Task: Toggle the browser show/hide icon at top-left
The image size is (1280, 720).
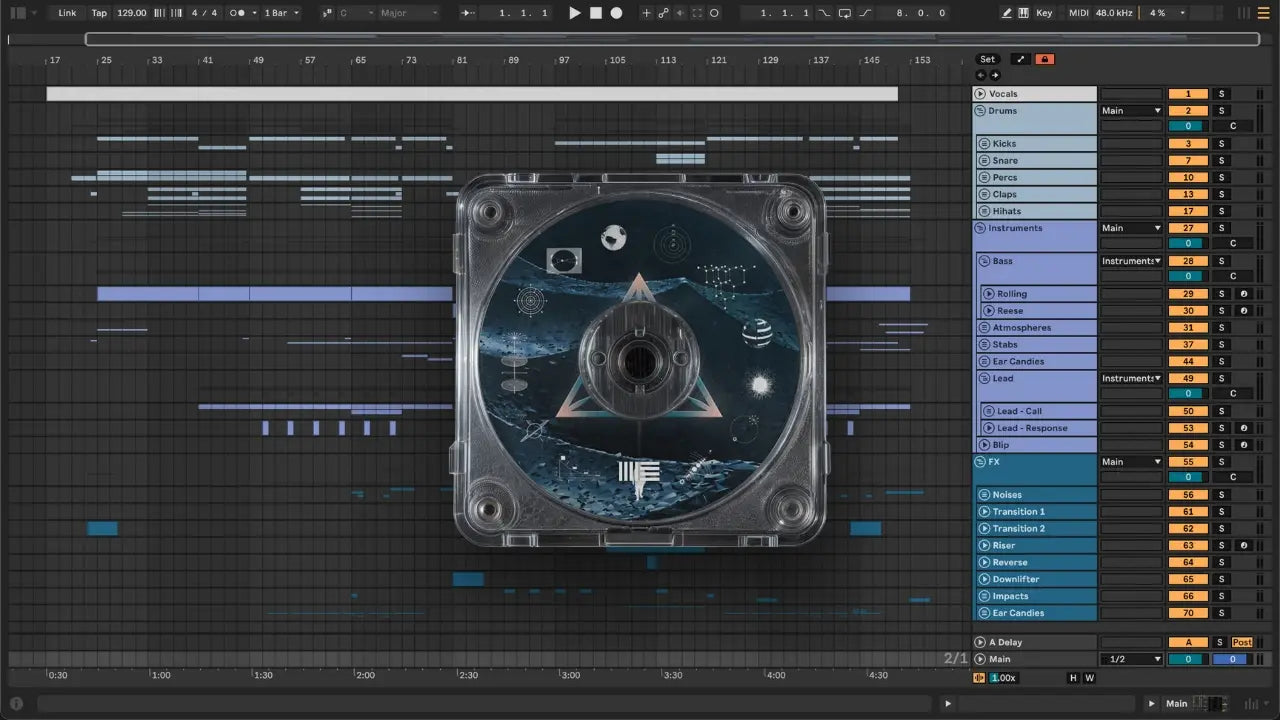Action: [x=18, y=13]
